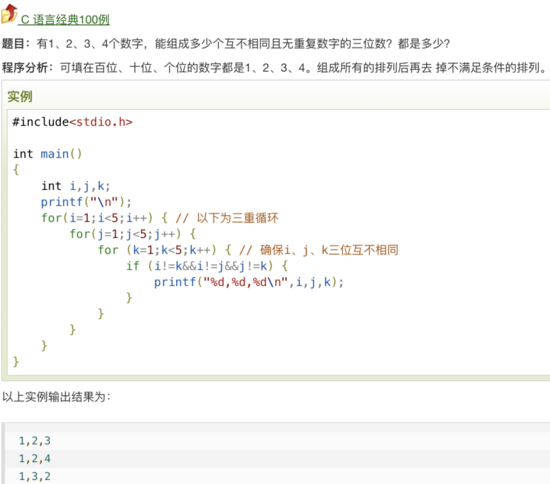Click the 'printf("%d,%d,%d\n",i,j,k);' line
This screenshot has width=550, height=484.
point(249,282)
